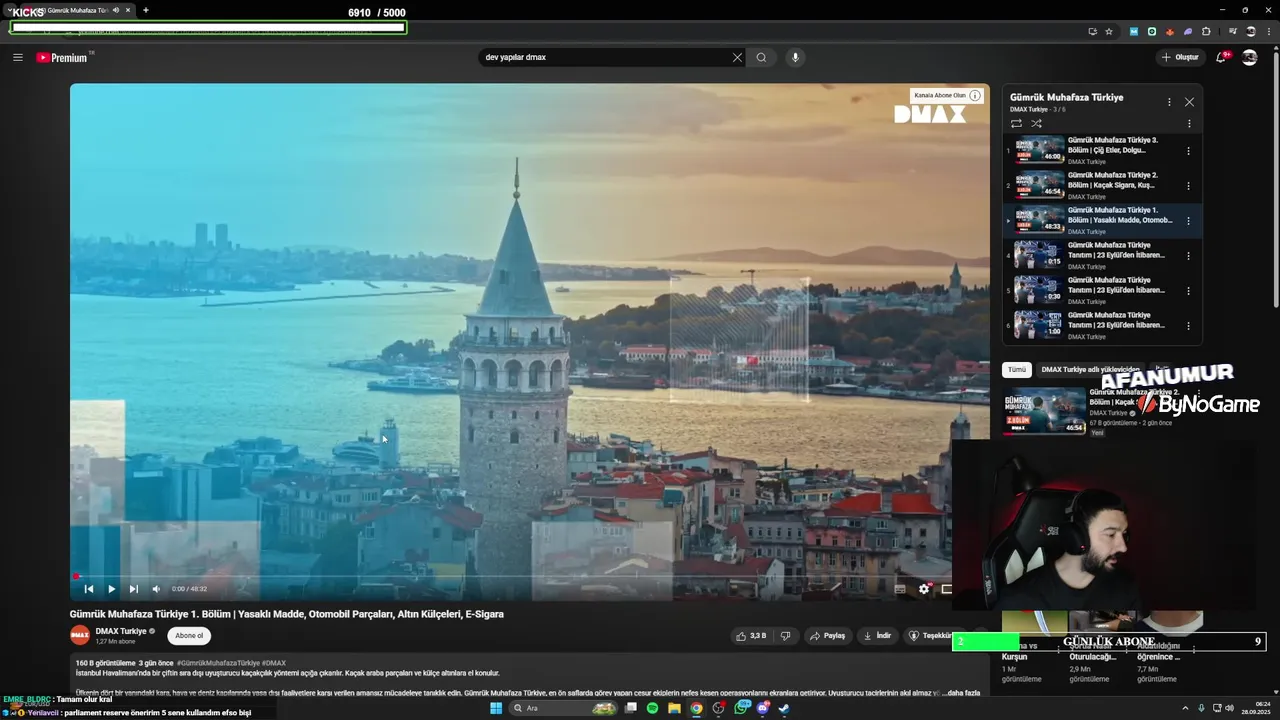
Task: Open recommended 2. Bölüm video thumbnail
Action: (1044, 410)
